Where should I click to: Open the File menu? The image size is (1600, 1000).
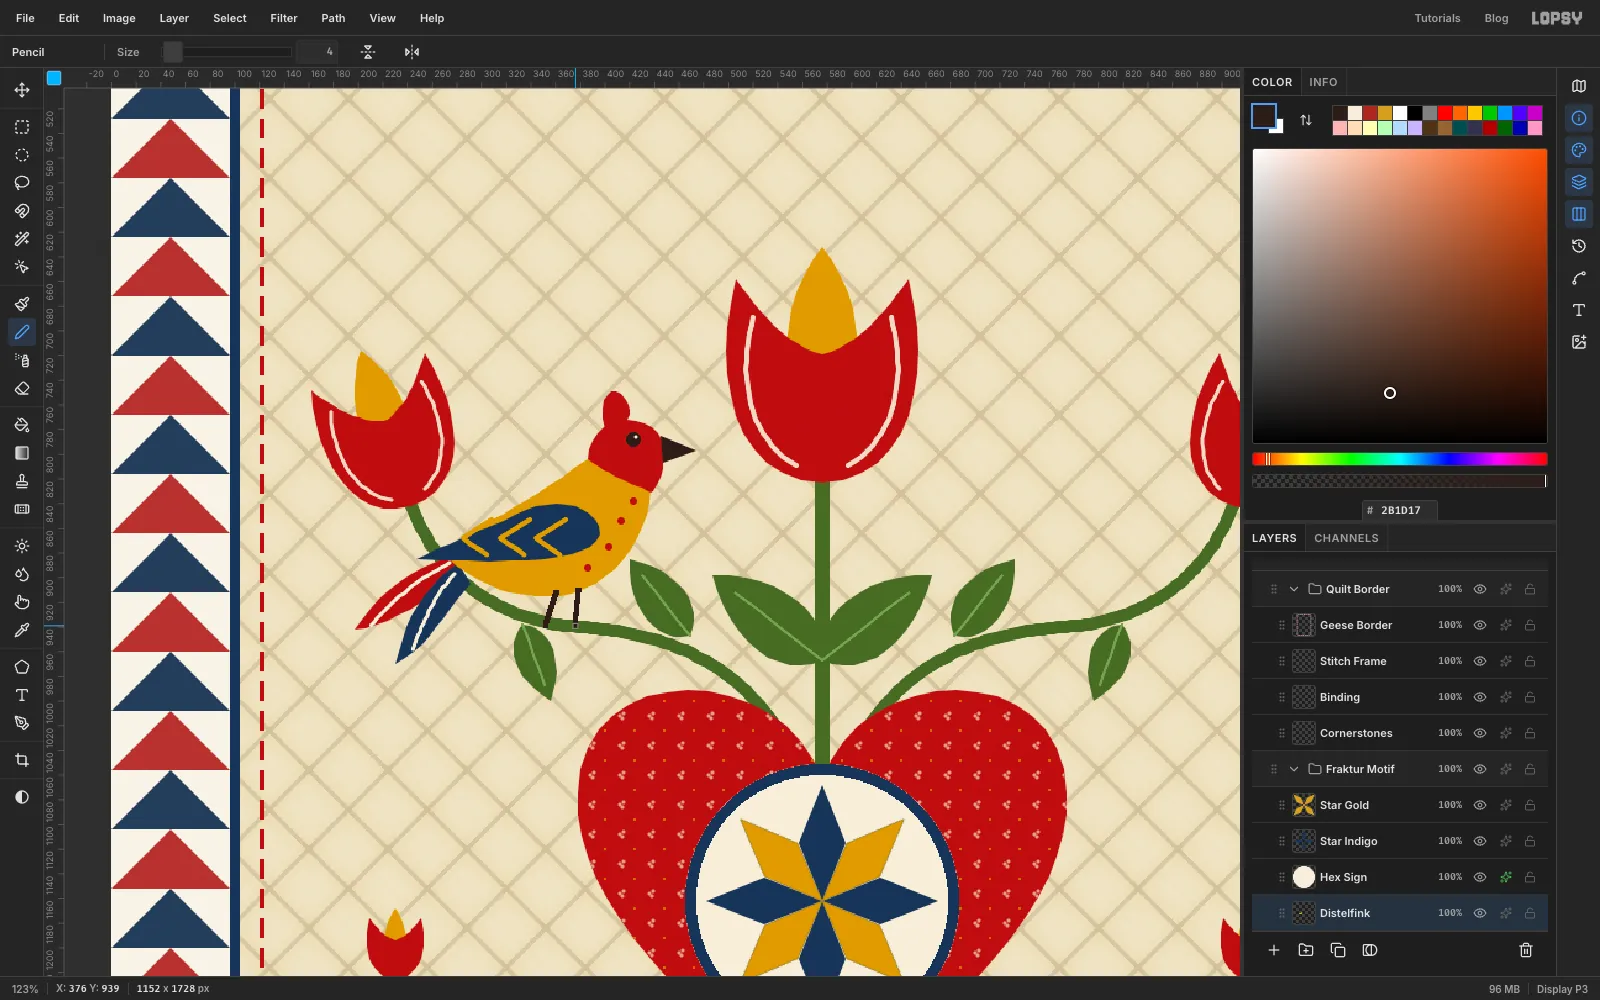tap(25, 18)
